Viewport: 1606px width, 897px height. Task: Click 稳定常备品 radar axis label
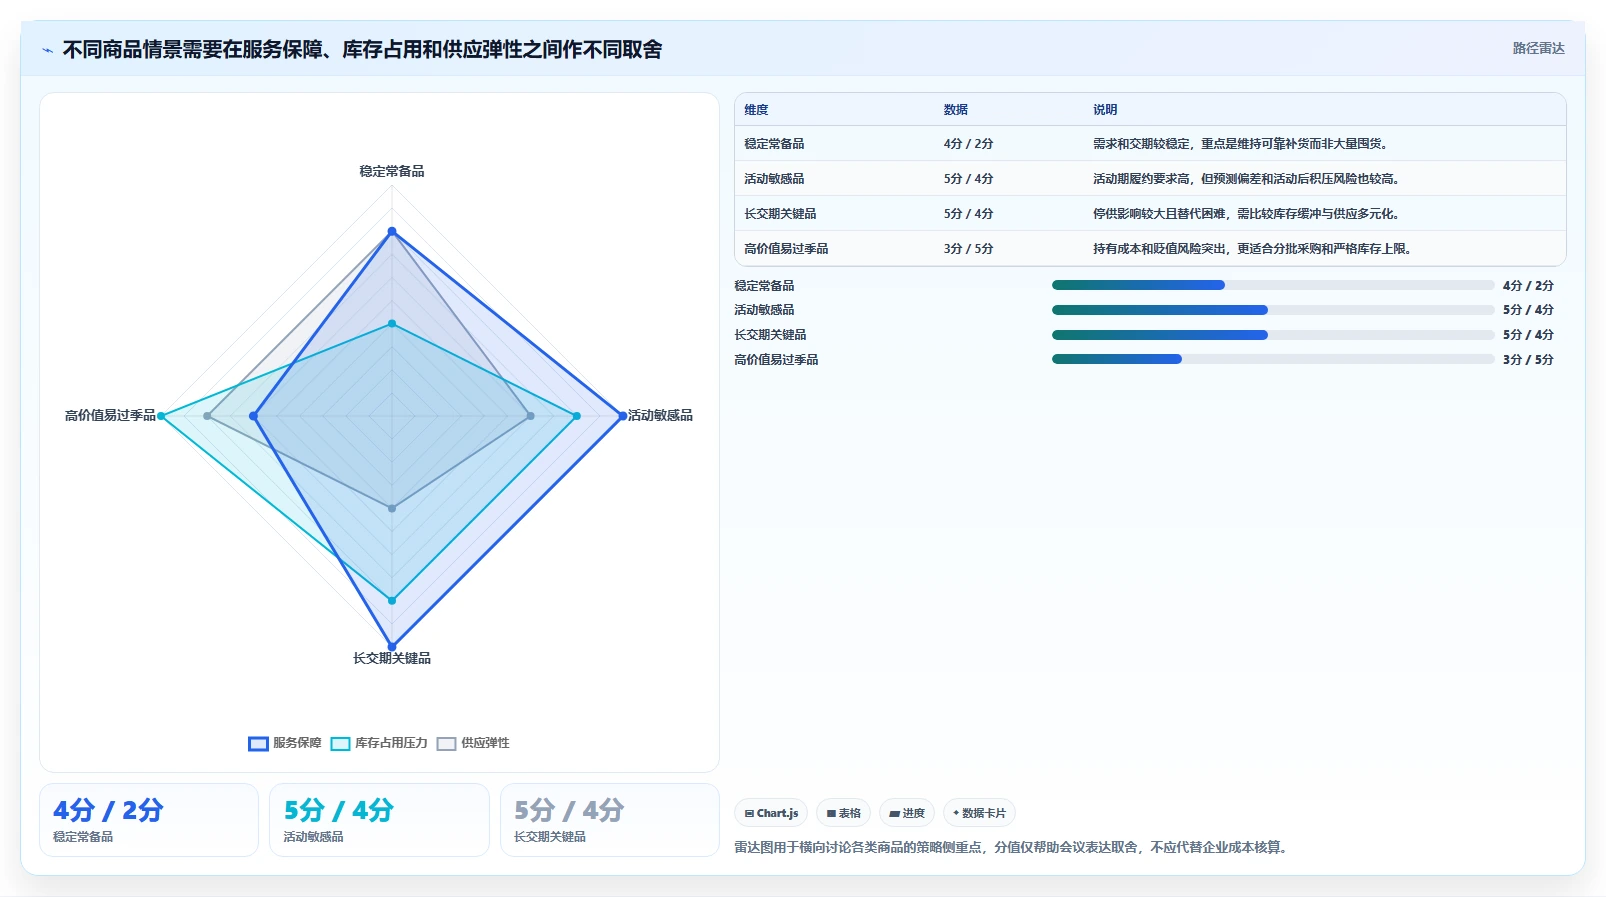[x=392, y=172]
